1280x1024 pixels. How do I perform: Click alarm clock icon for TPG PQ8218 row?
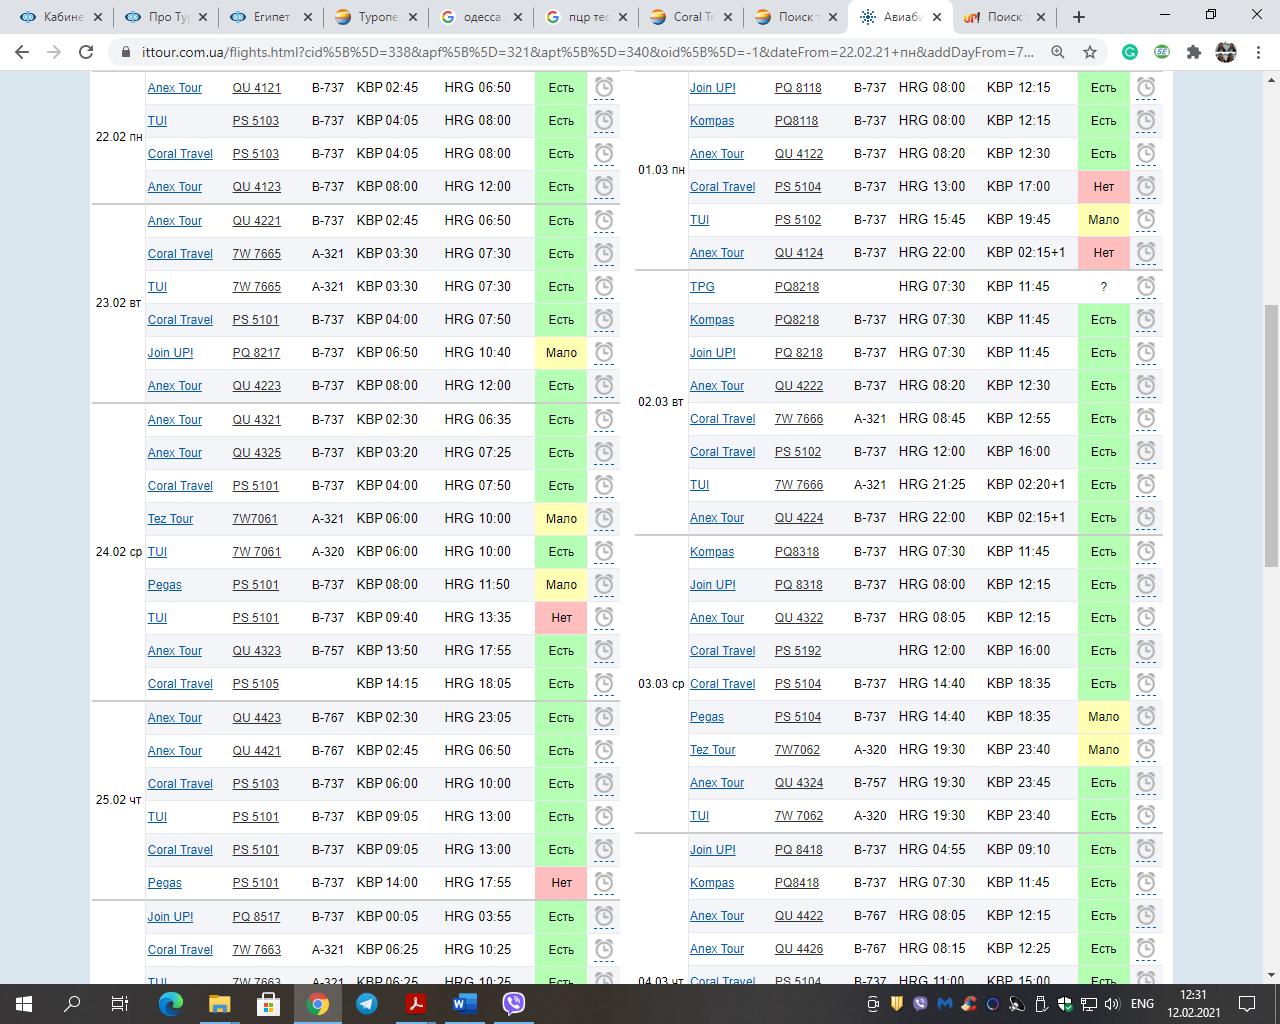[1146, 287]
